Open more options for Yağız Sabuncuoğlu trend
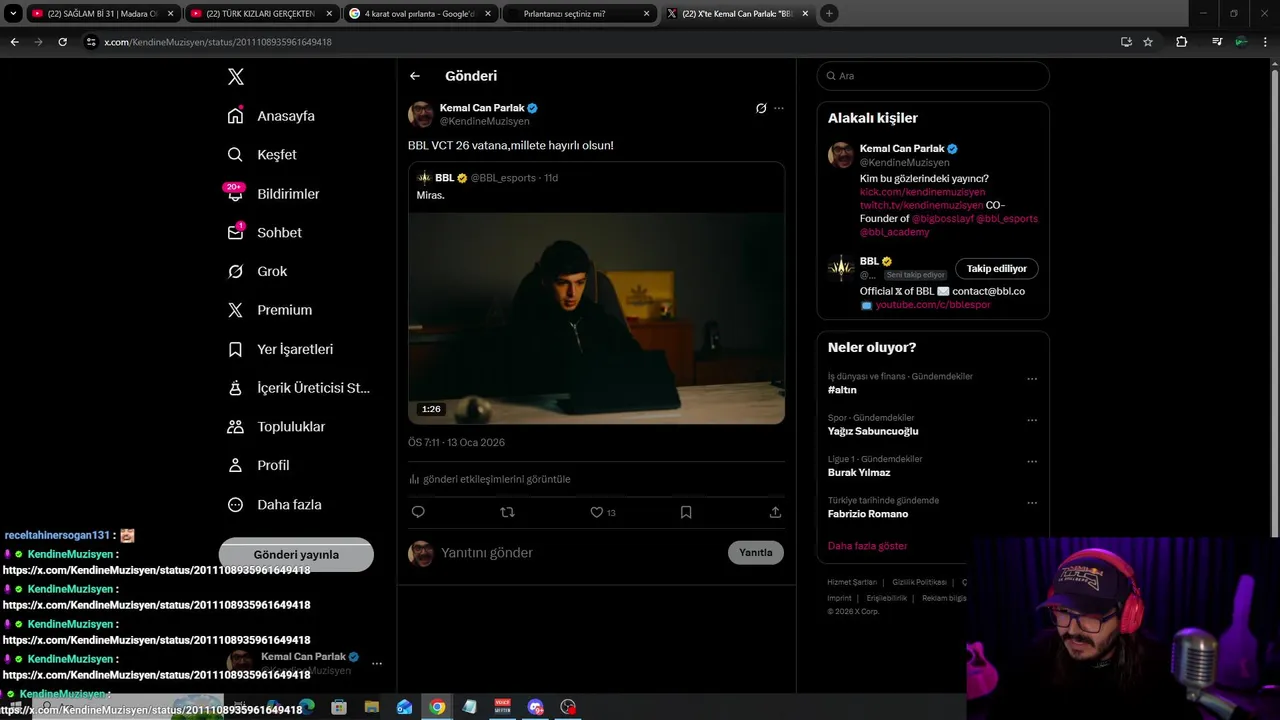 [x=1032, y=420]
